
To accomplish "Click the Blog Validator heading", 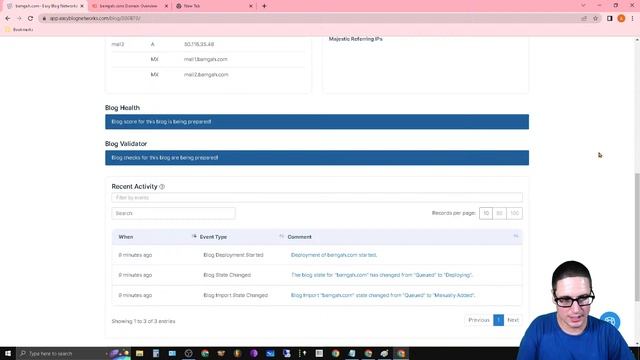I will point(126,144).
